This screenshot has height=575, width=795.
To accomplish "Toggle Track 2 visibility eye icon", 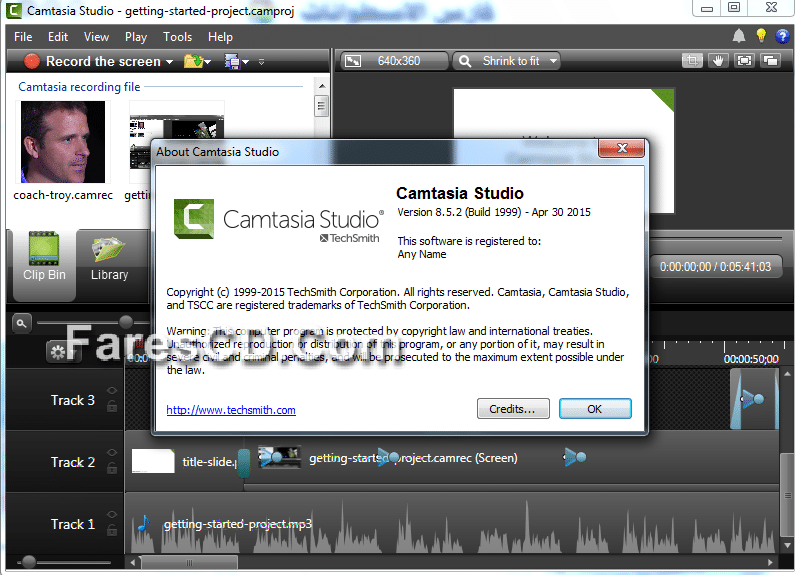I will click(112, 452).
